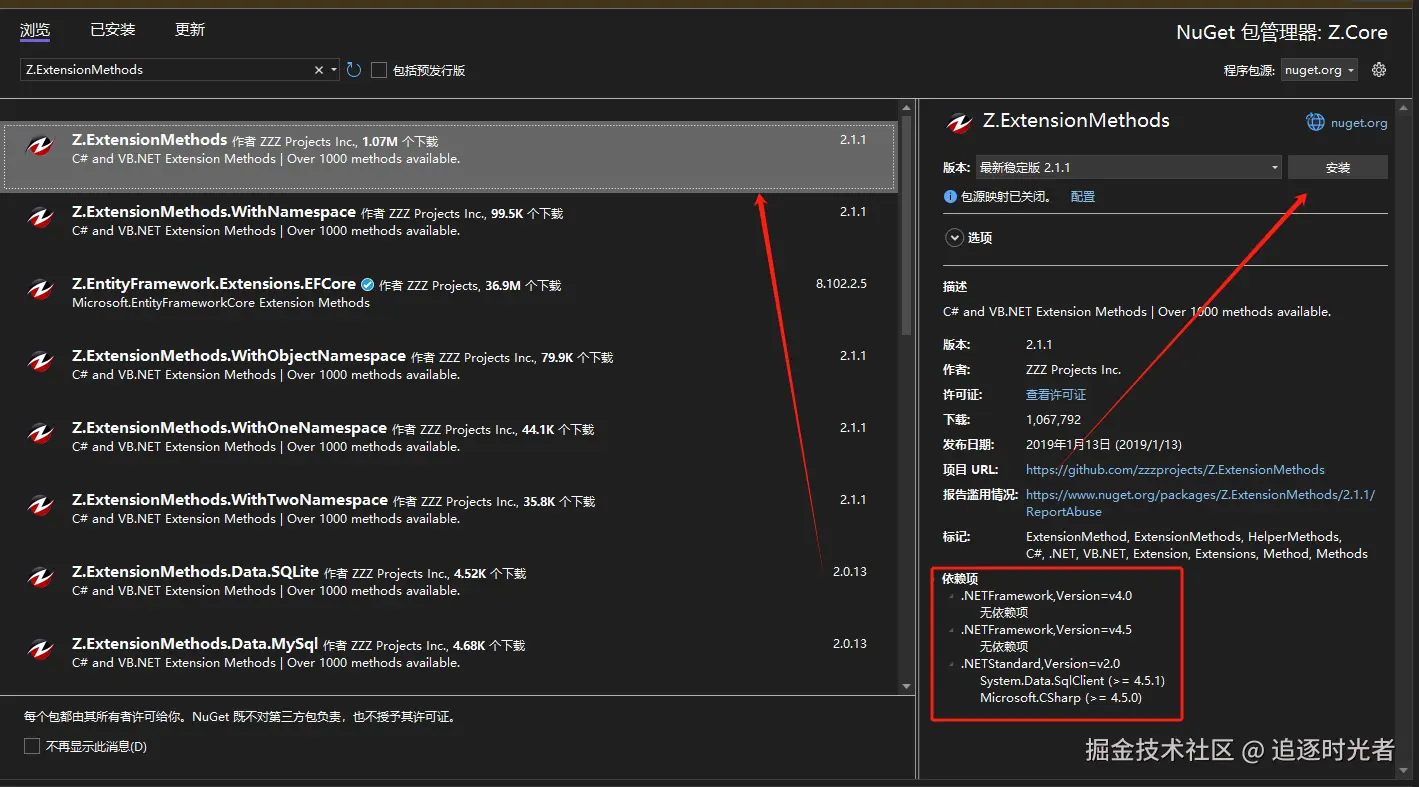Image resolution: width=1419 pixels, height=787 pixels.
Task: Click the refresh search results icon
Action: (x=354, y=70)
